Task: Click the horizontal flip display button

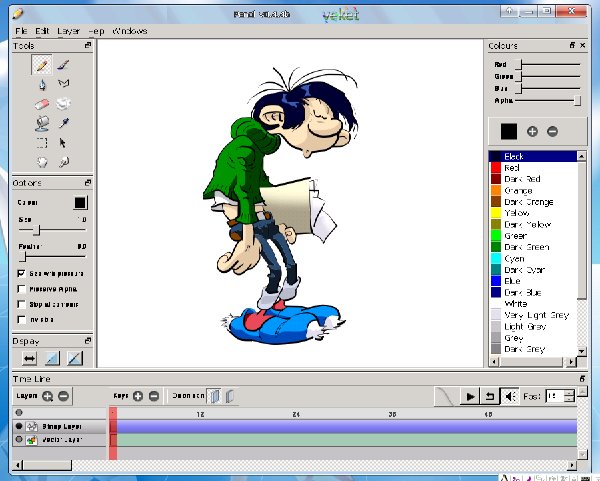Action: tap(29, 359)
